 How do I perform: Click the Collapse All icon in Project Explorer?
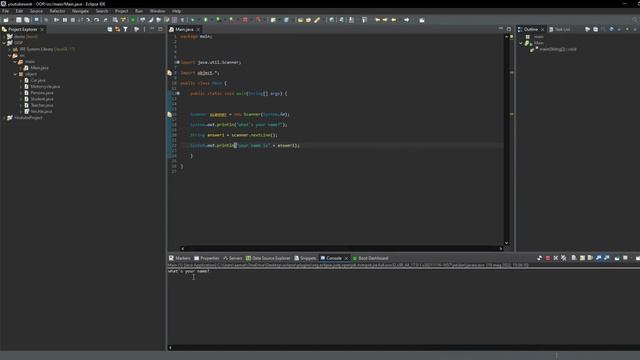[x=109, y=29]
